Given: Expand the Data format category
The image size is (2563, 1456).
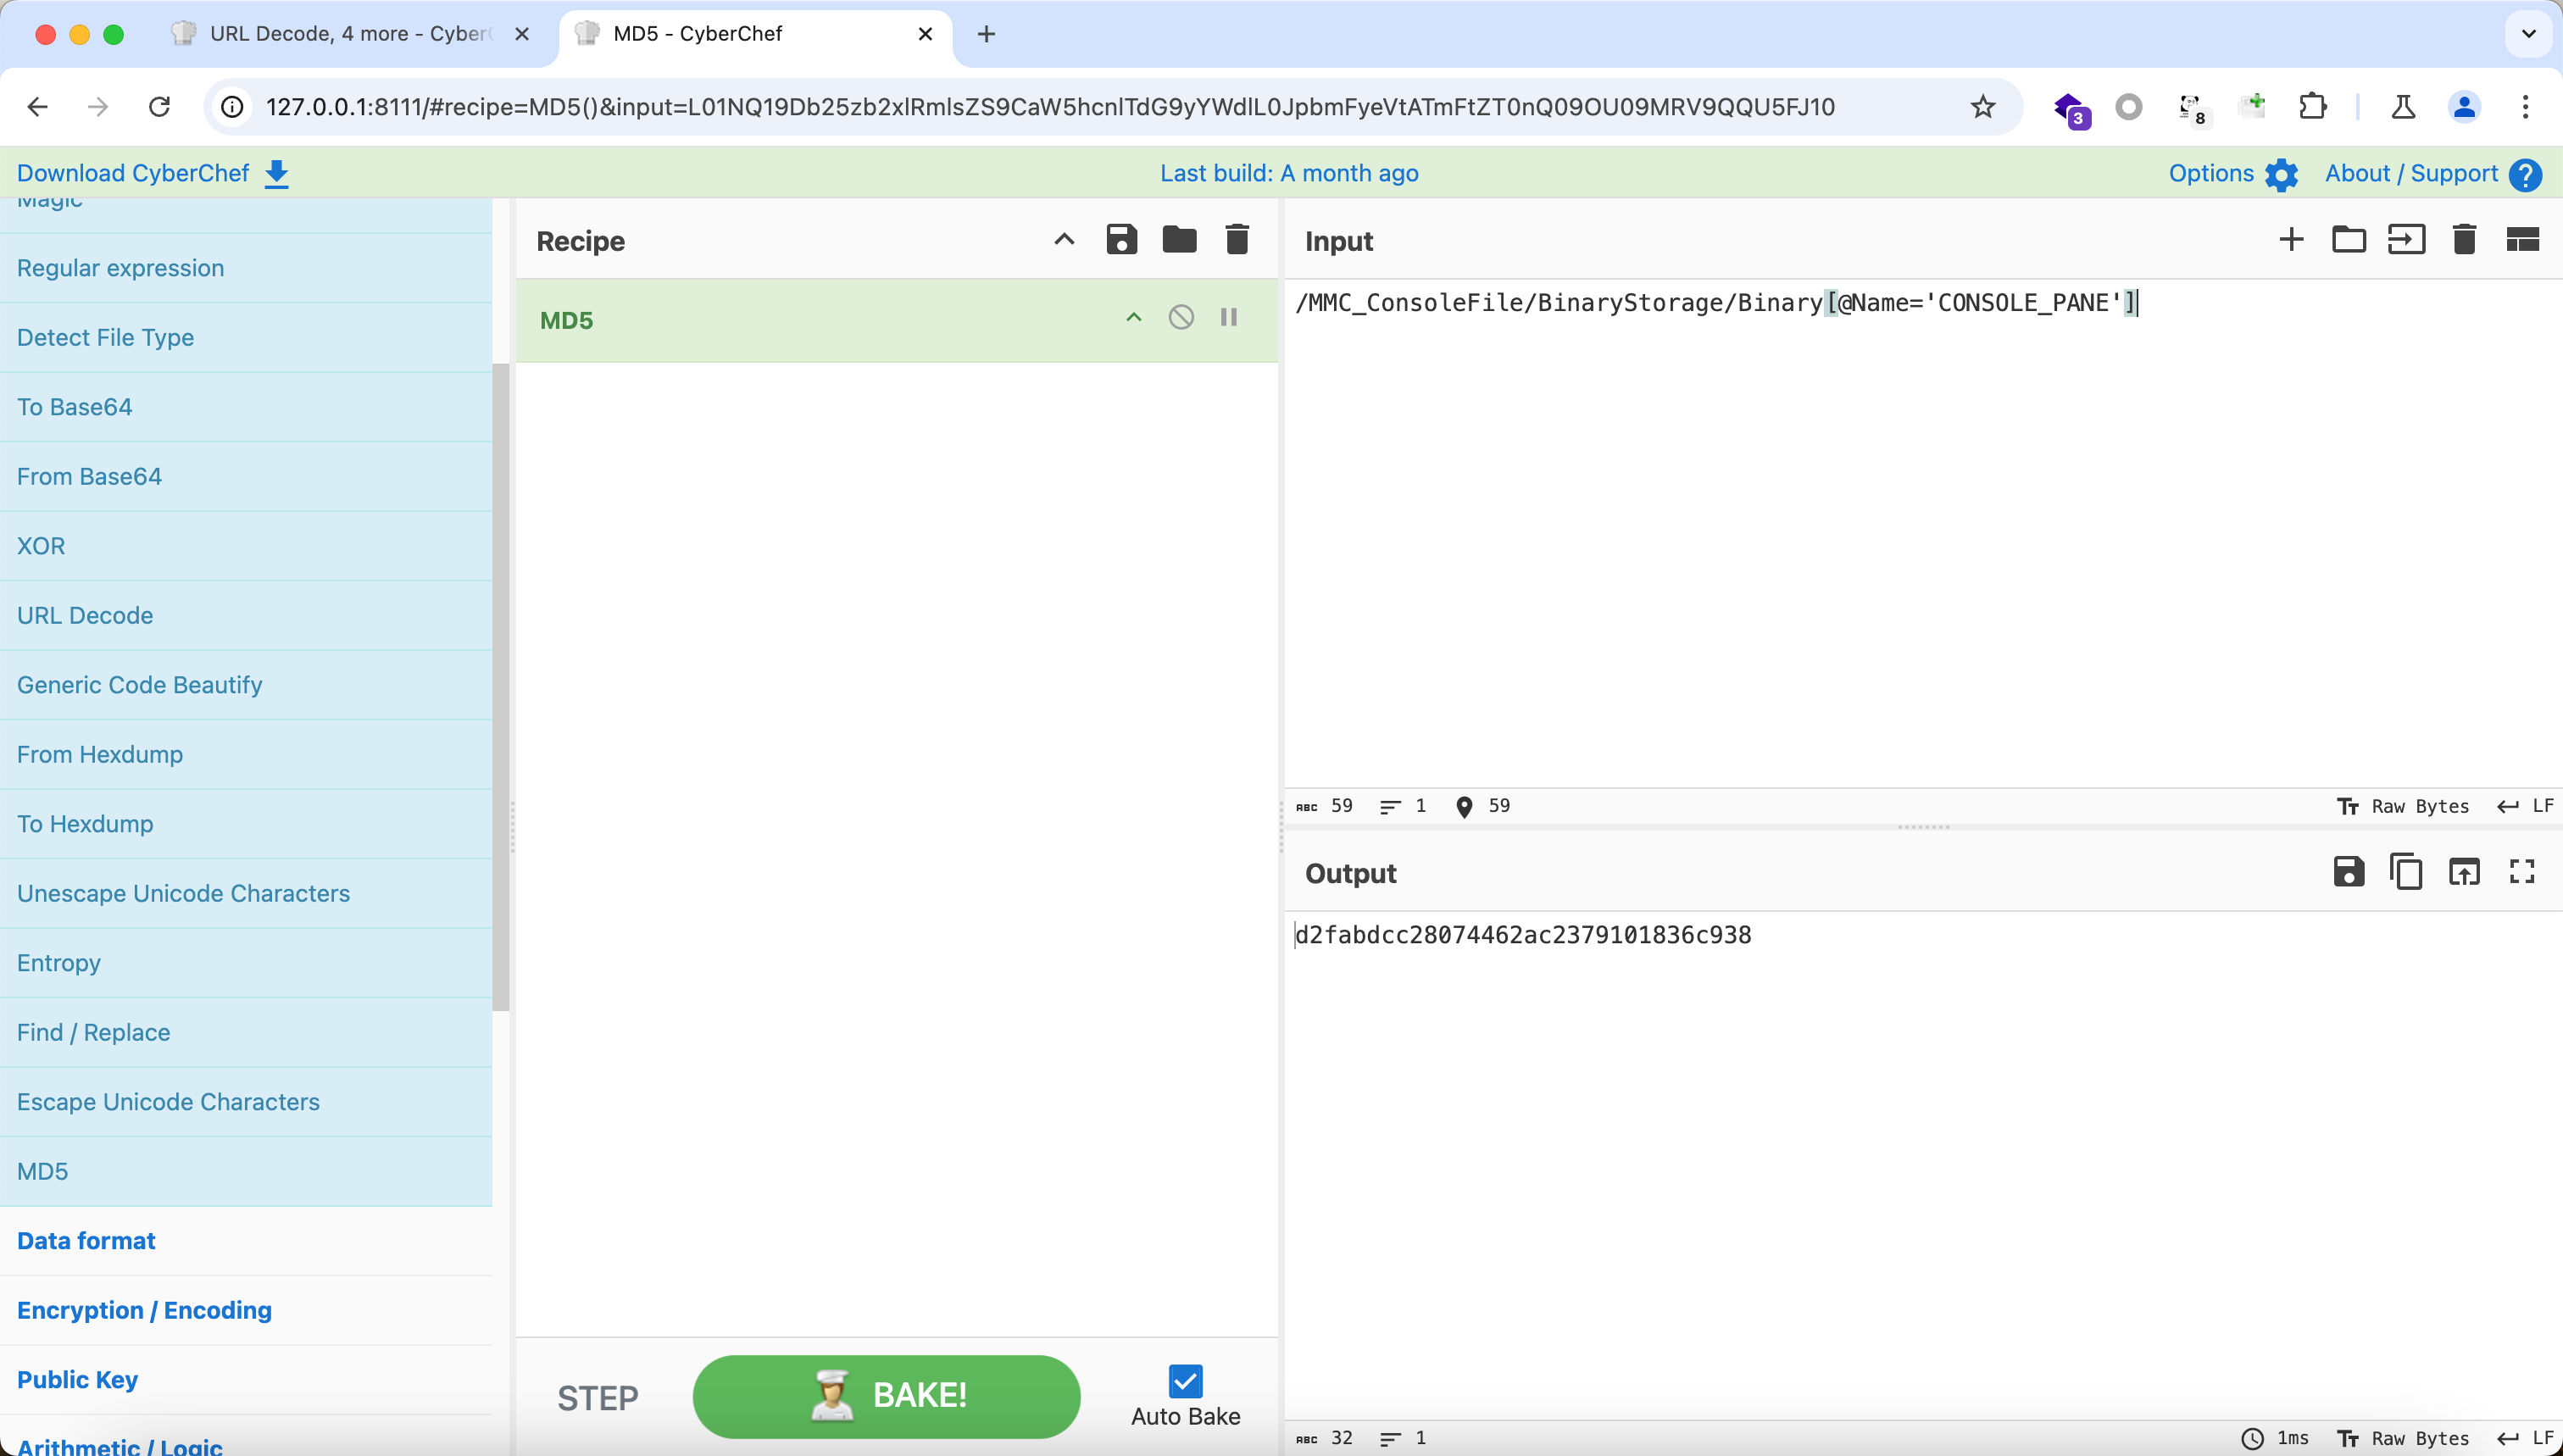Looking at the screenshot, I should click(86, 1241).
